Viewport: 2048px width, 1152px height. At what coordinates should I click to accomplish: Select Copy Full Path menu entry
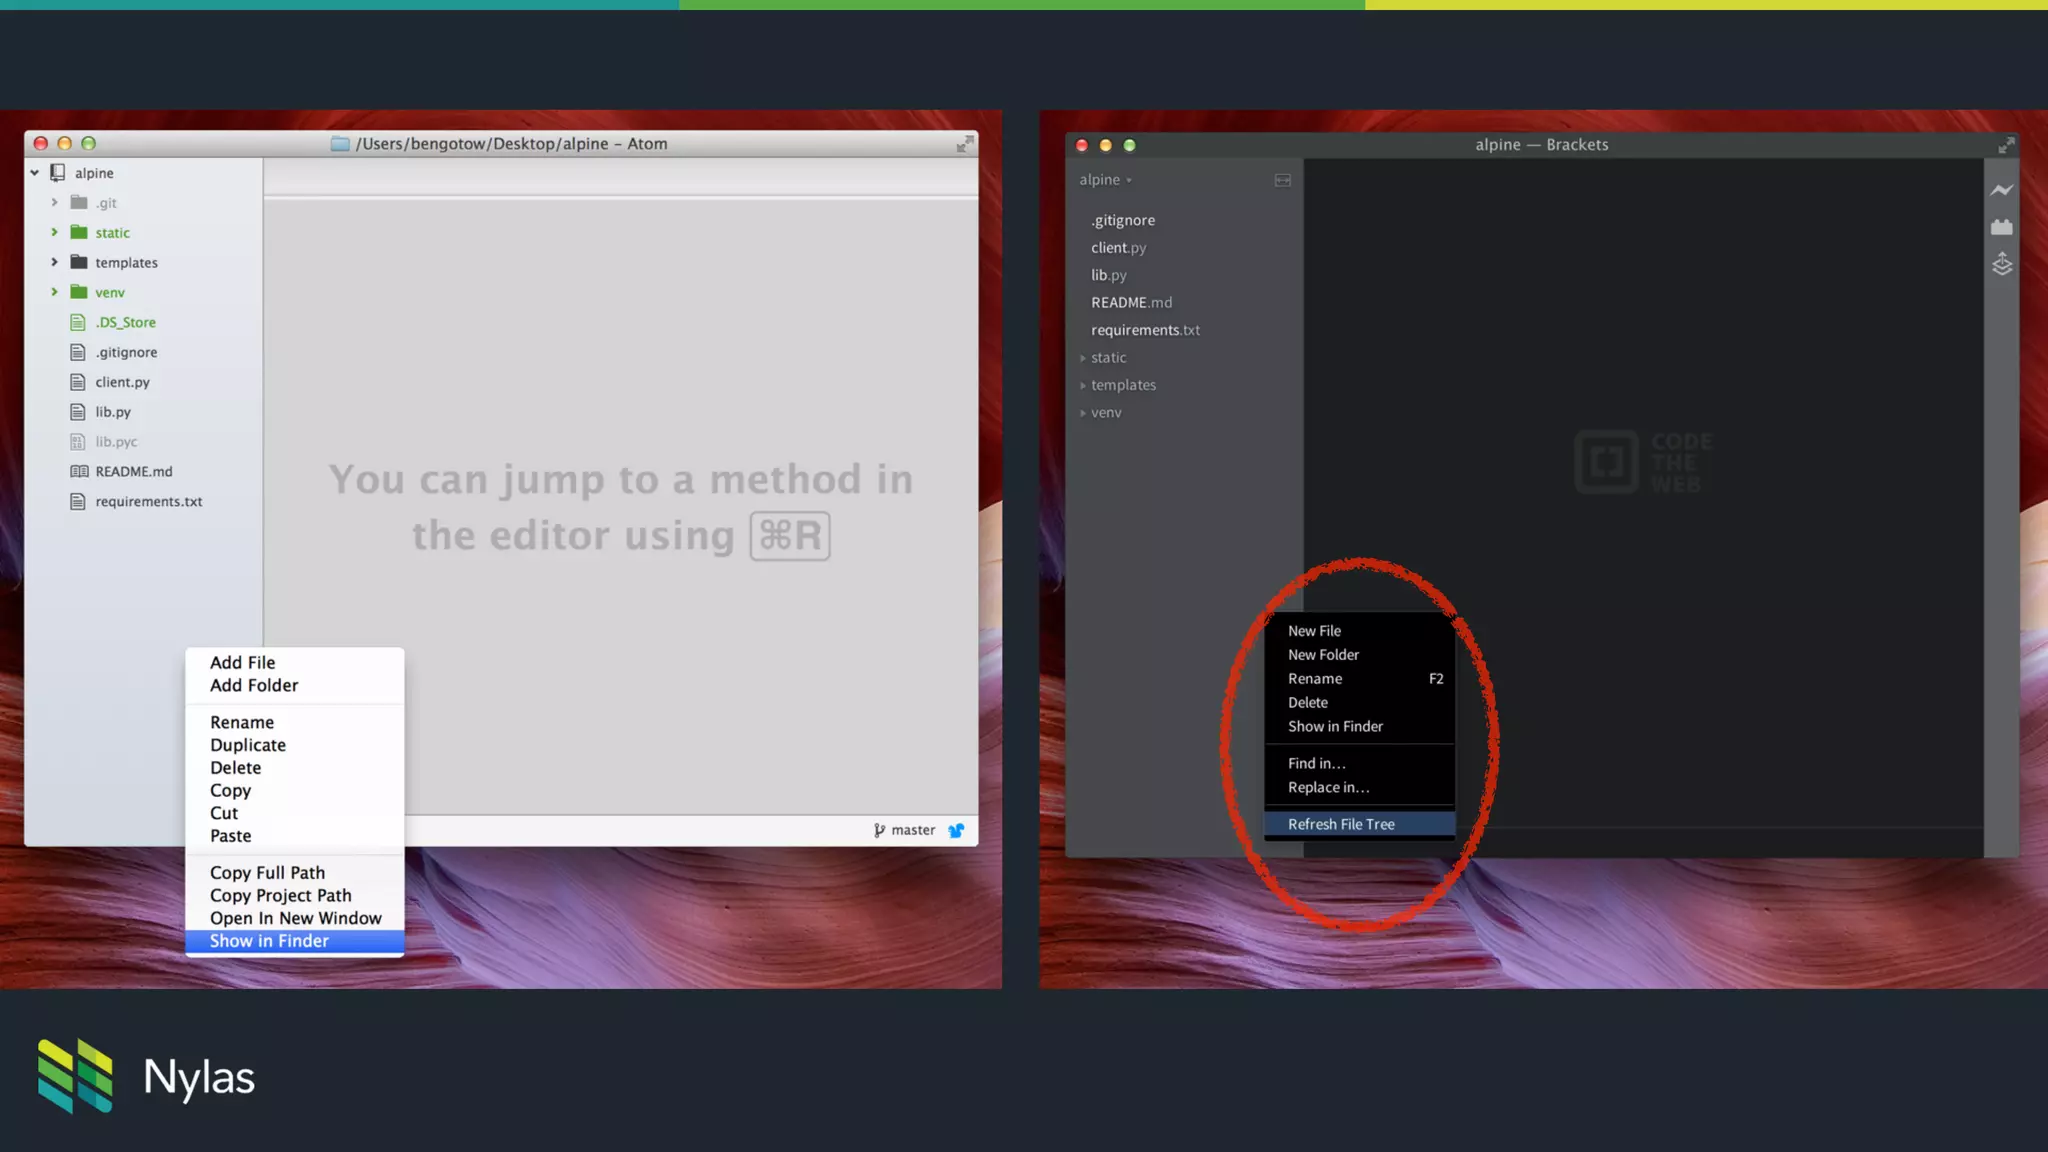[x=267, y=873]
